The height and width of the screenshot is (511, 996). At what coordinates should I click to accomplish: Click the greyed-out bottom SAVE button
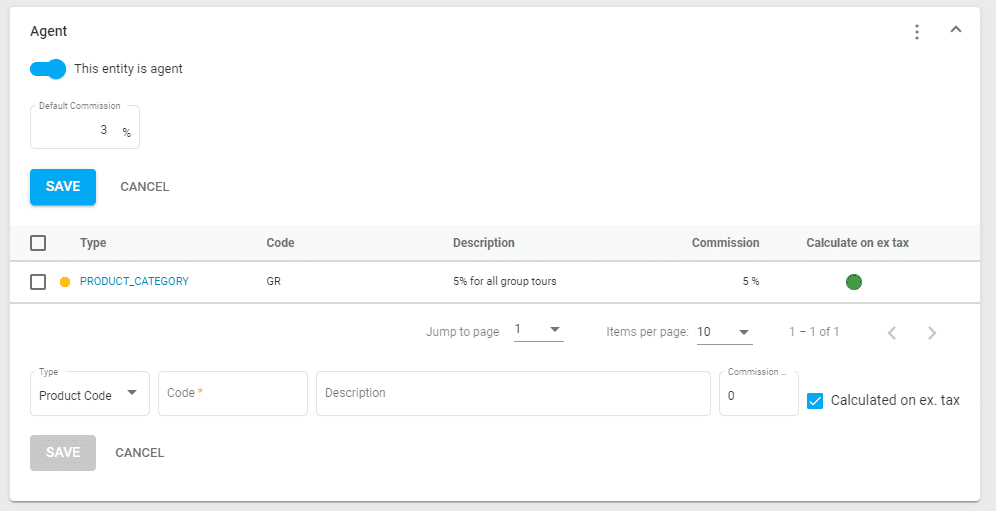tap(63, 453)
